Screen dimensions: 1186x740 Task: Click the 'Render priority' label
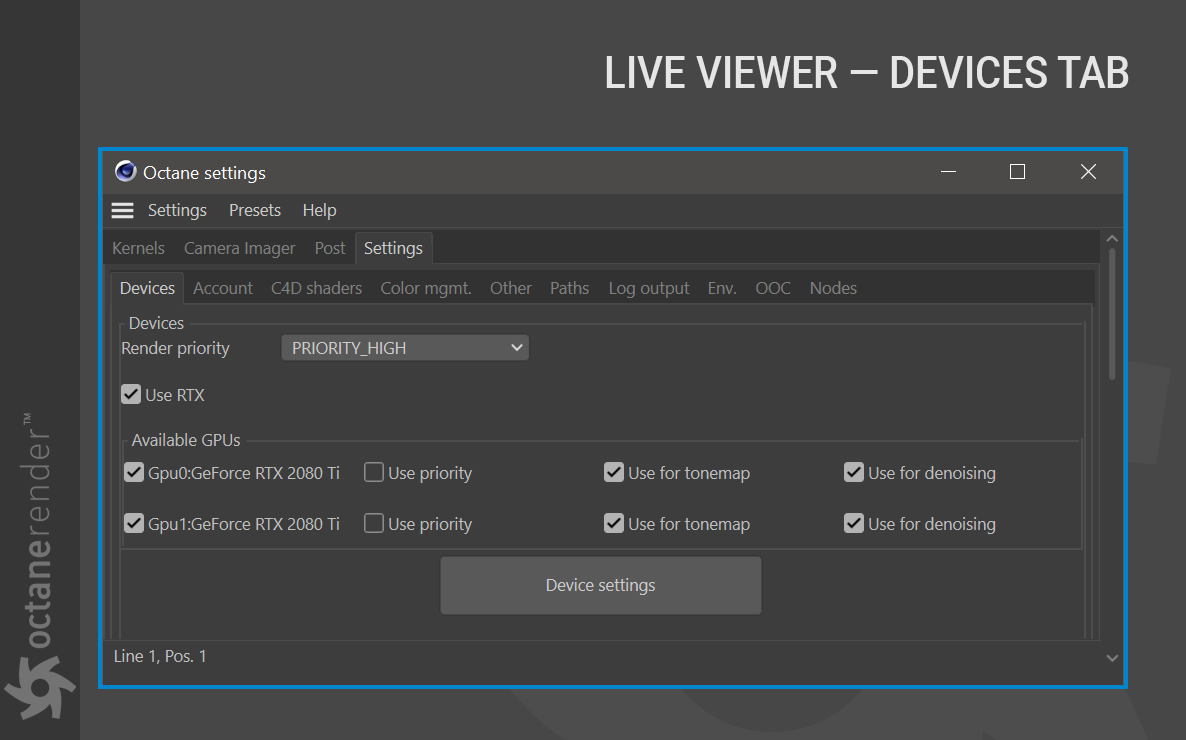click(x=175, y=348)
